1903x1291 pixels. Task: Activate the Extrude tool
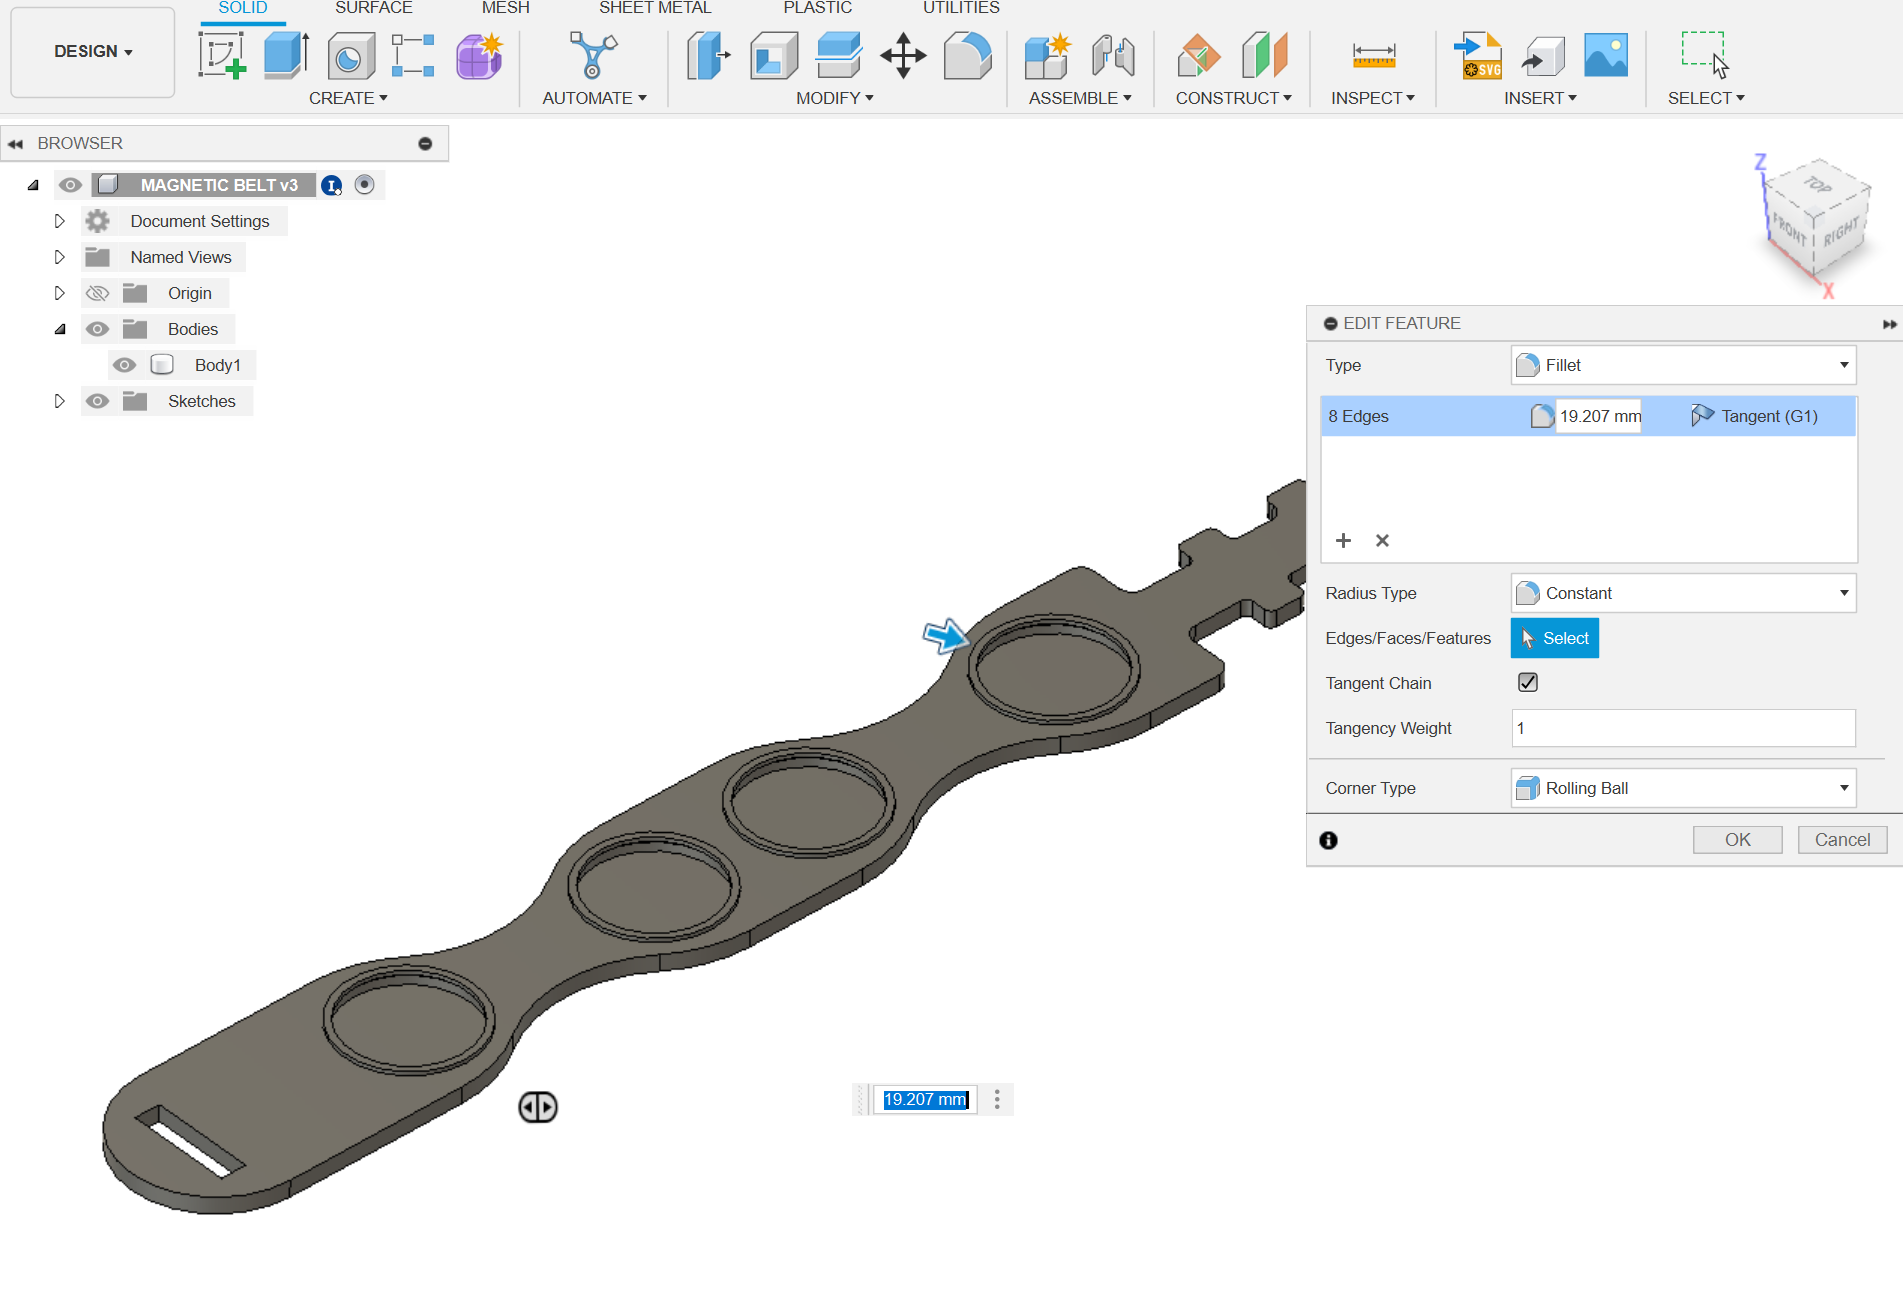[x=285, y=55]
